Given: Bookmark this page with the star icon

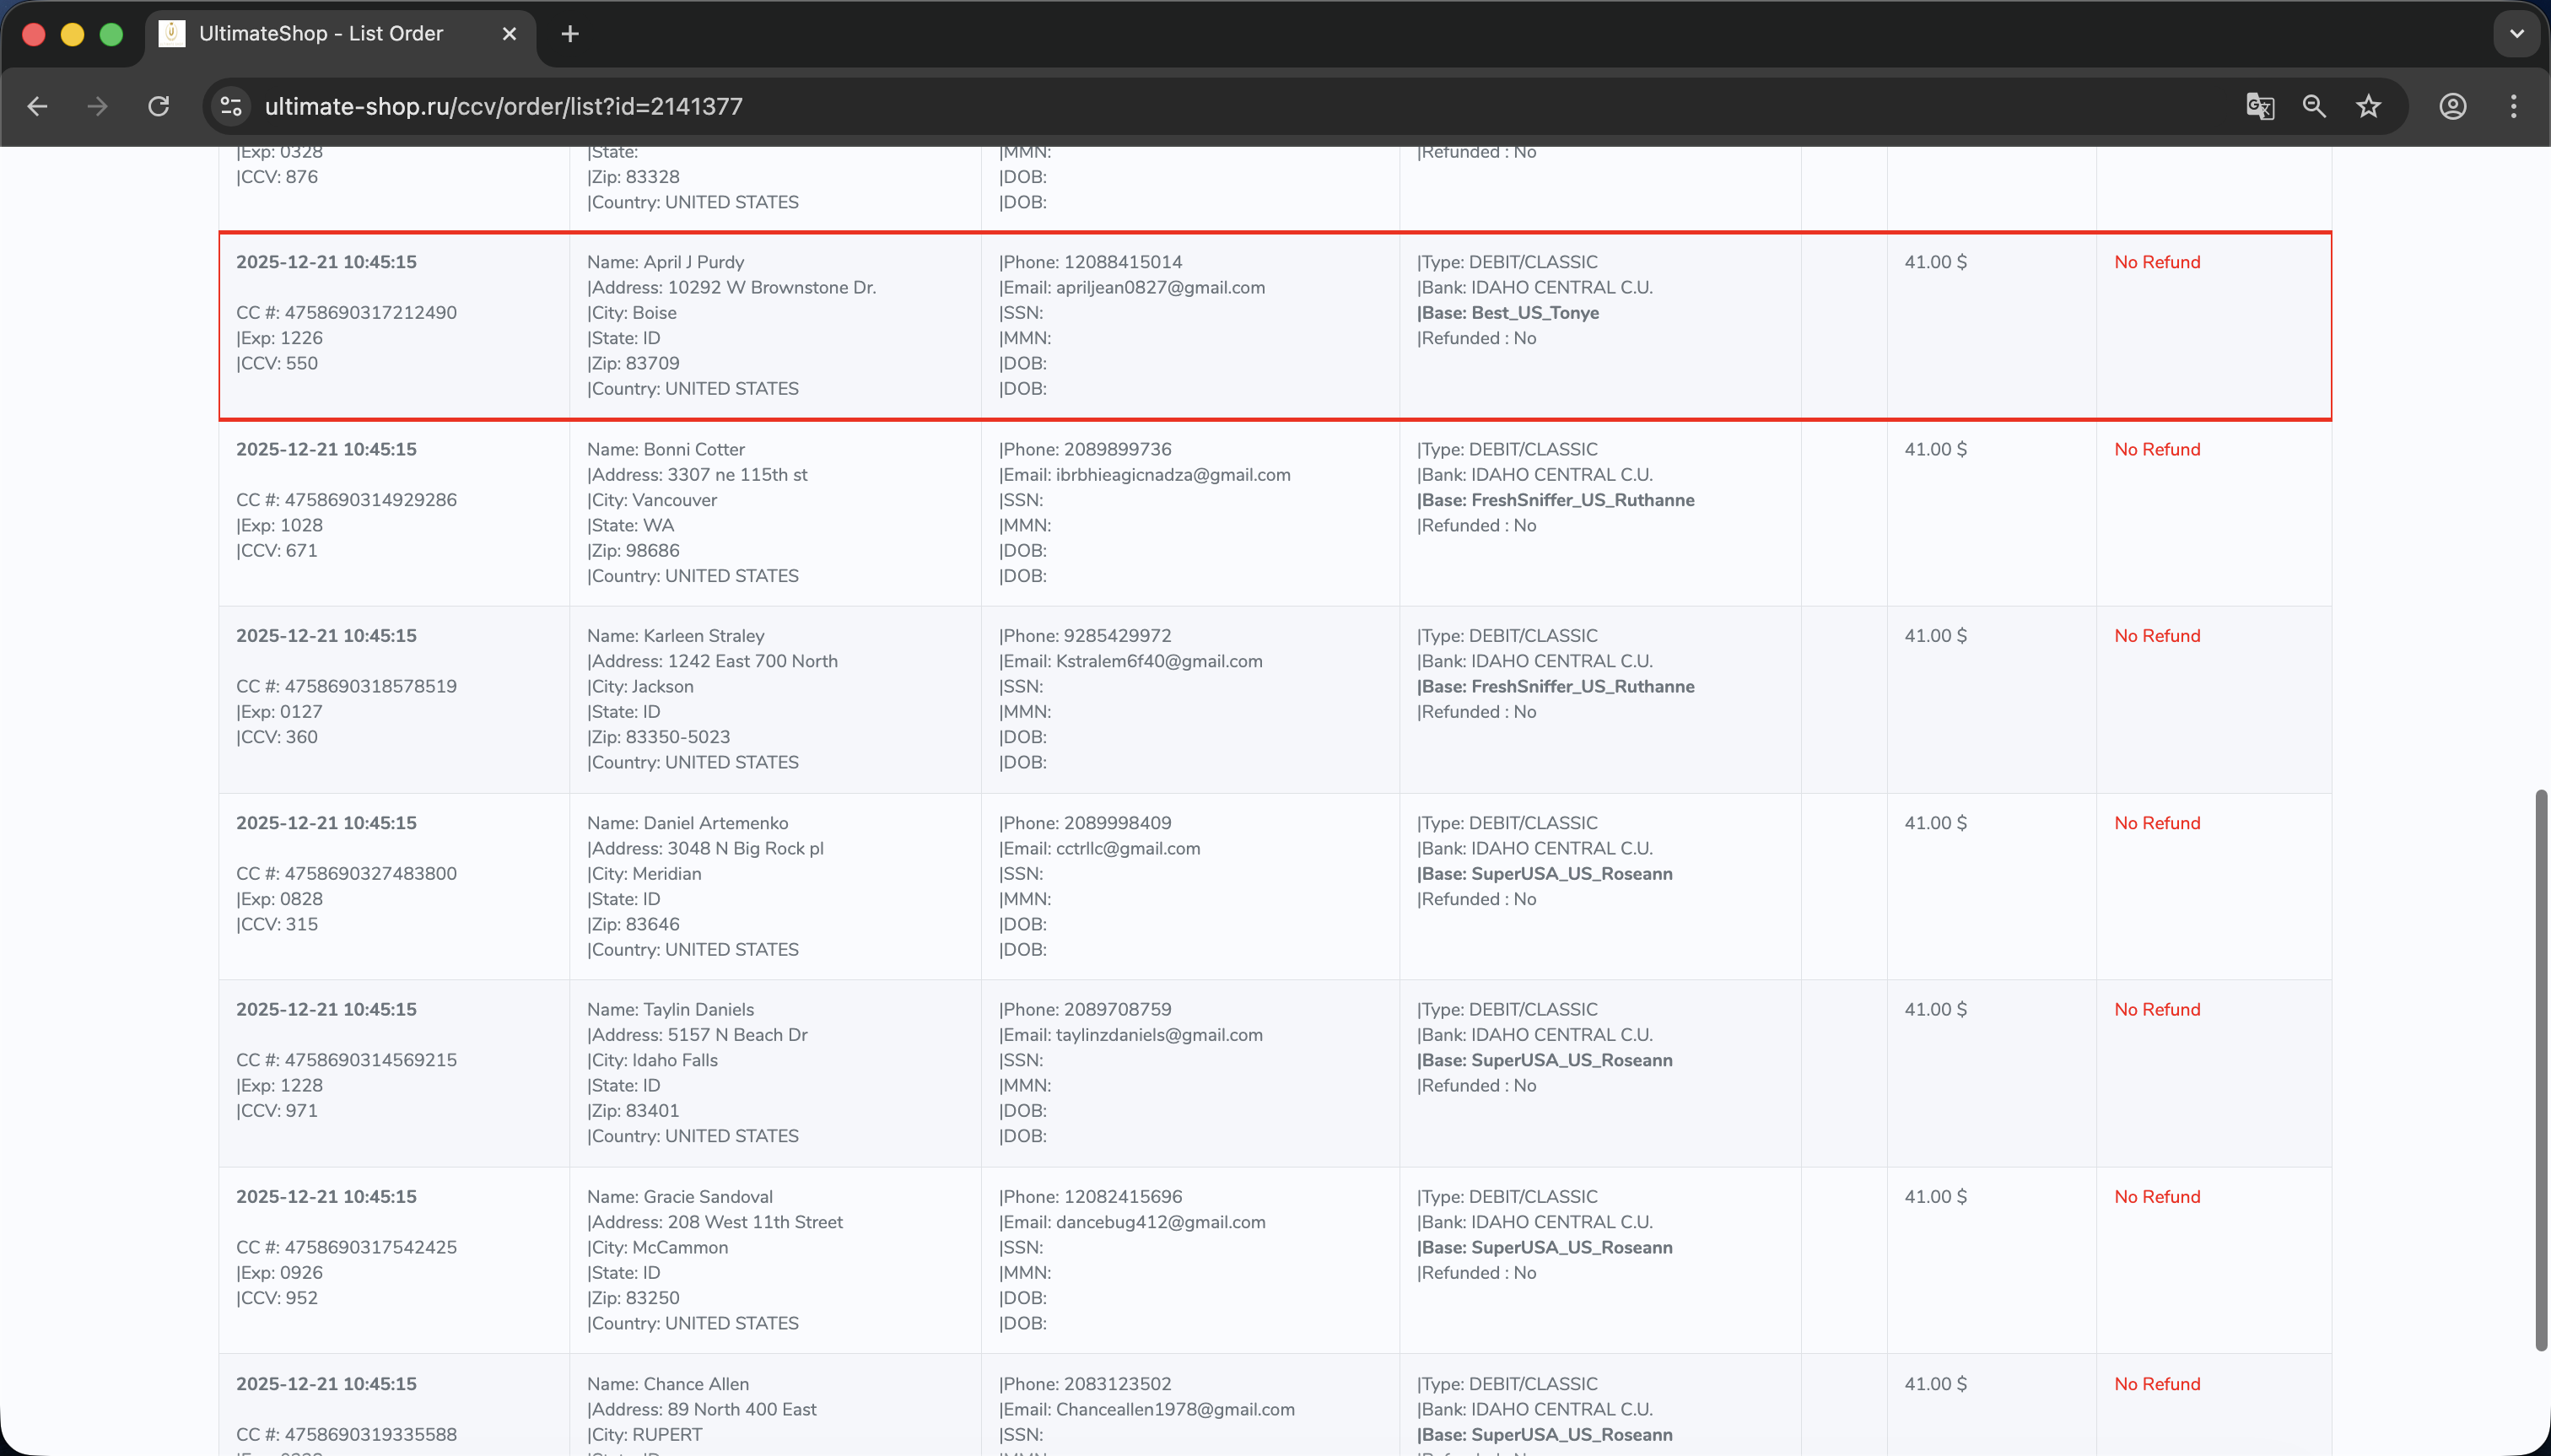Looking at the screenshot, I should click(2368, 106).
